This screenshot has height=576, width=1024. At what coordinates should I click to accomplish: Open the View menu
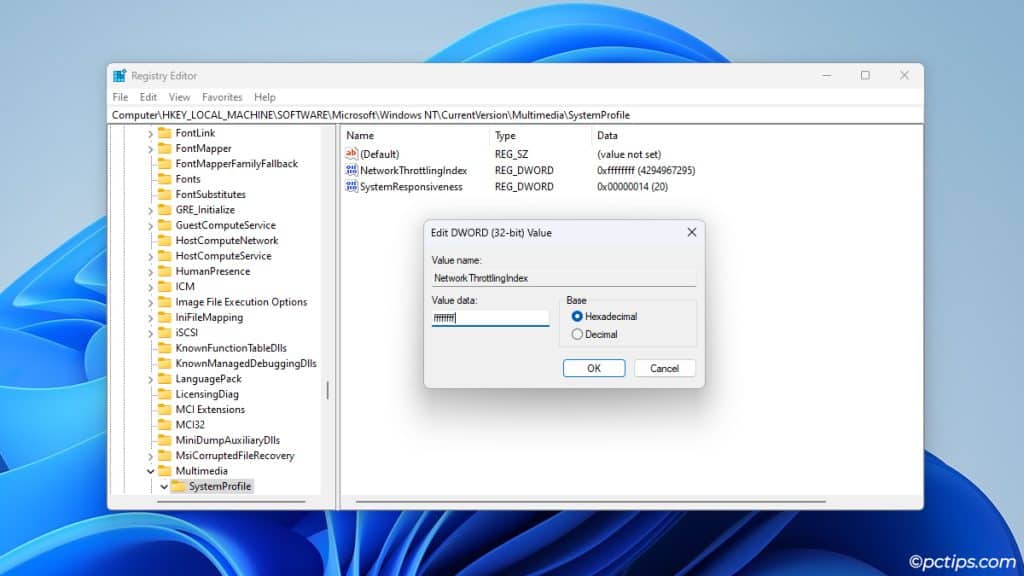pos(177,97)
